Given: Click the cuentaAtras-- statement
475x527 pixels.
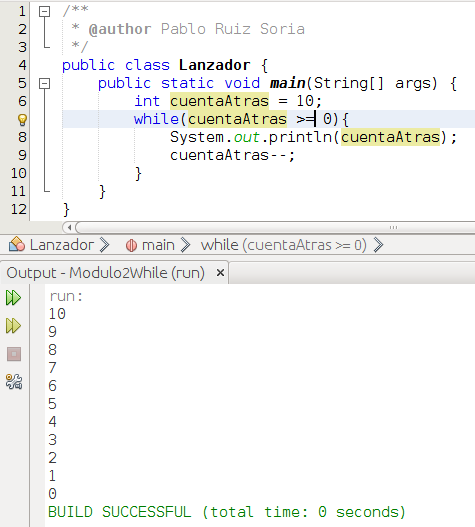Looking at the screenshot, I should point(232,155).
